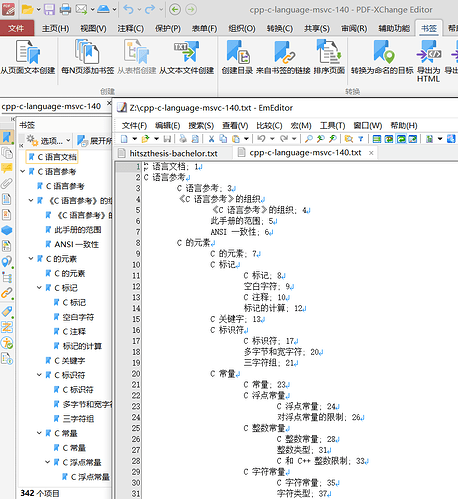The image size is (458, 499).
Task: Open 选项 dropdown in bookmarks pane
Action: (49, 141)
